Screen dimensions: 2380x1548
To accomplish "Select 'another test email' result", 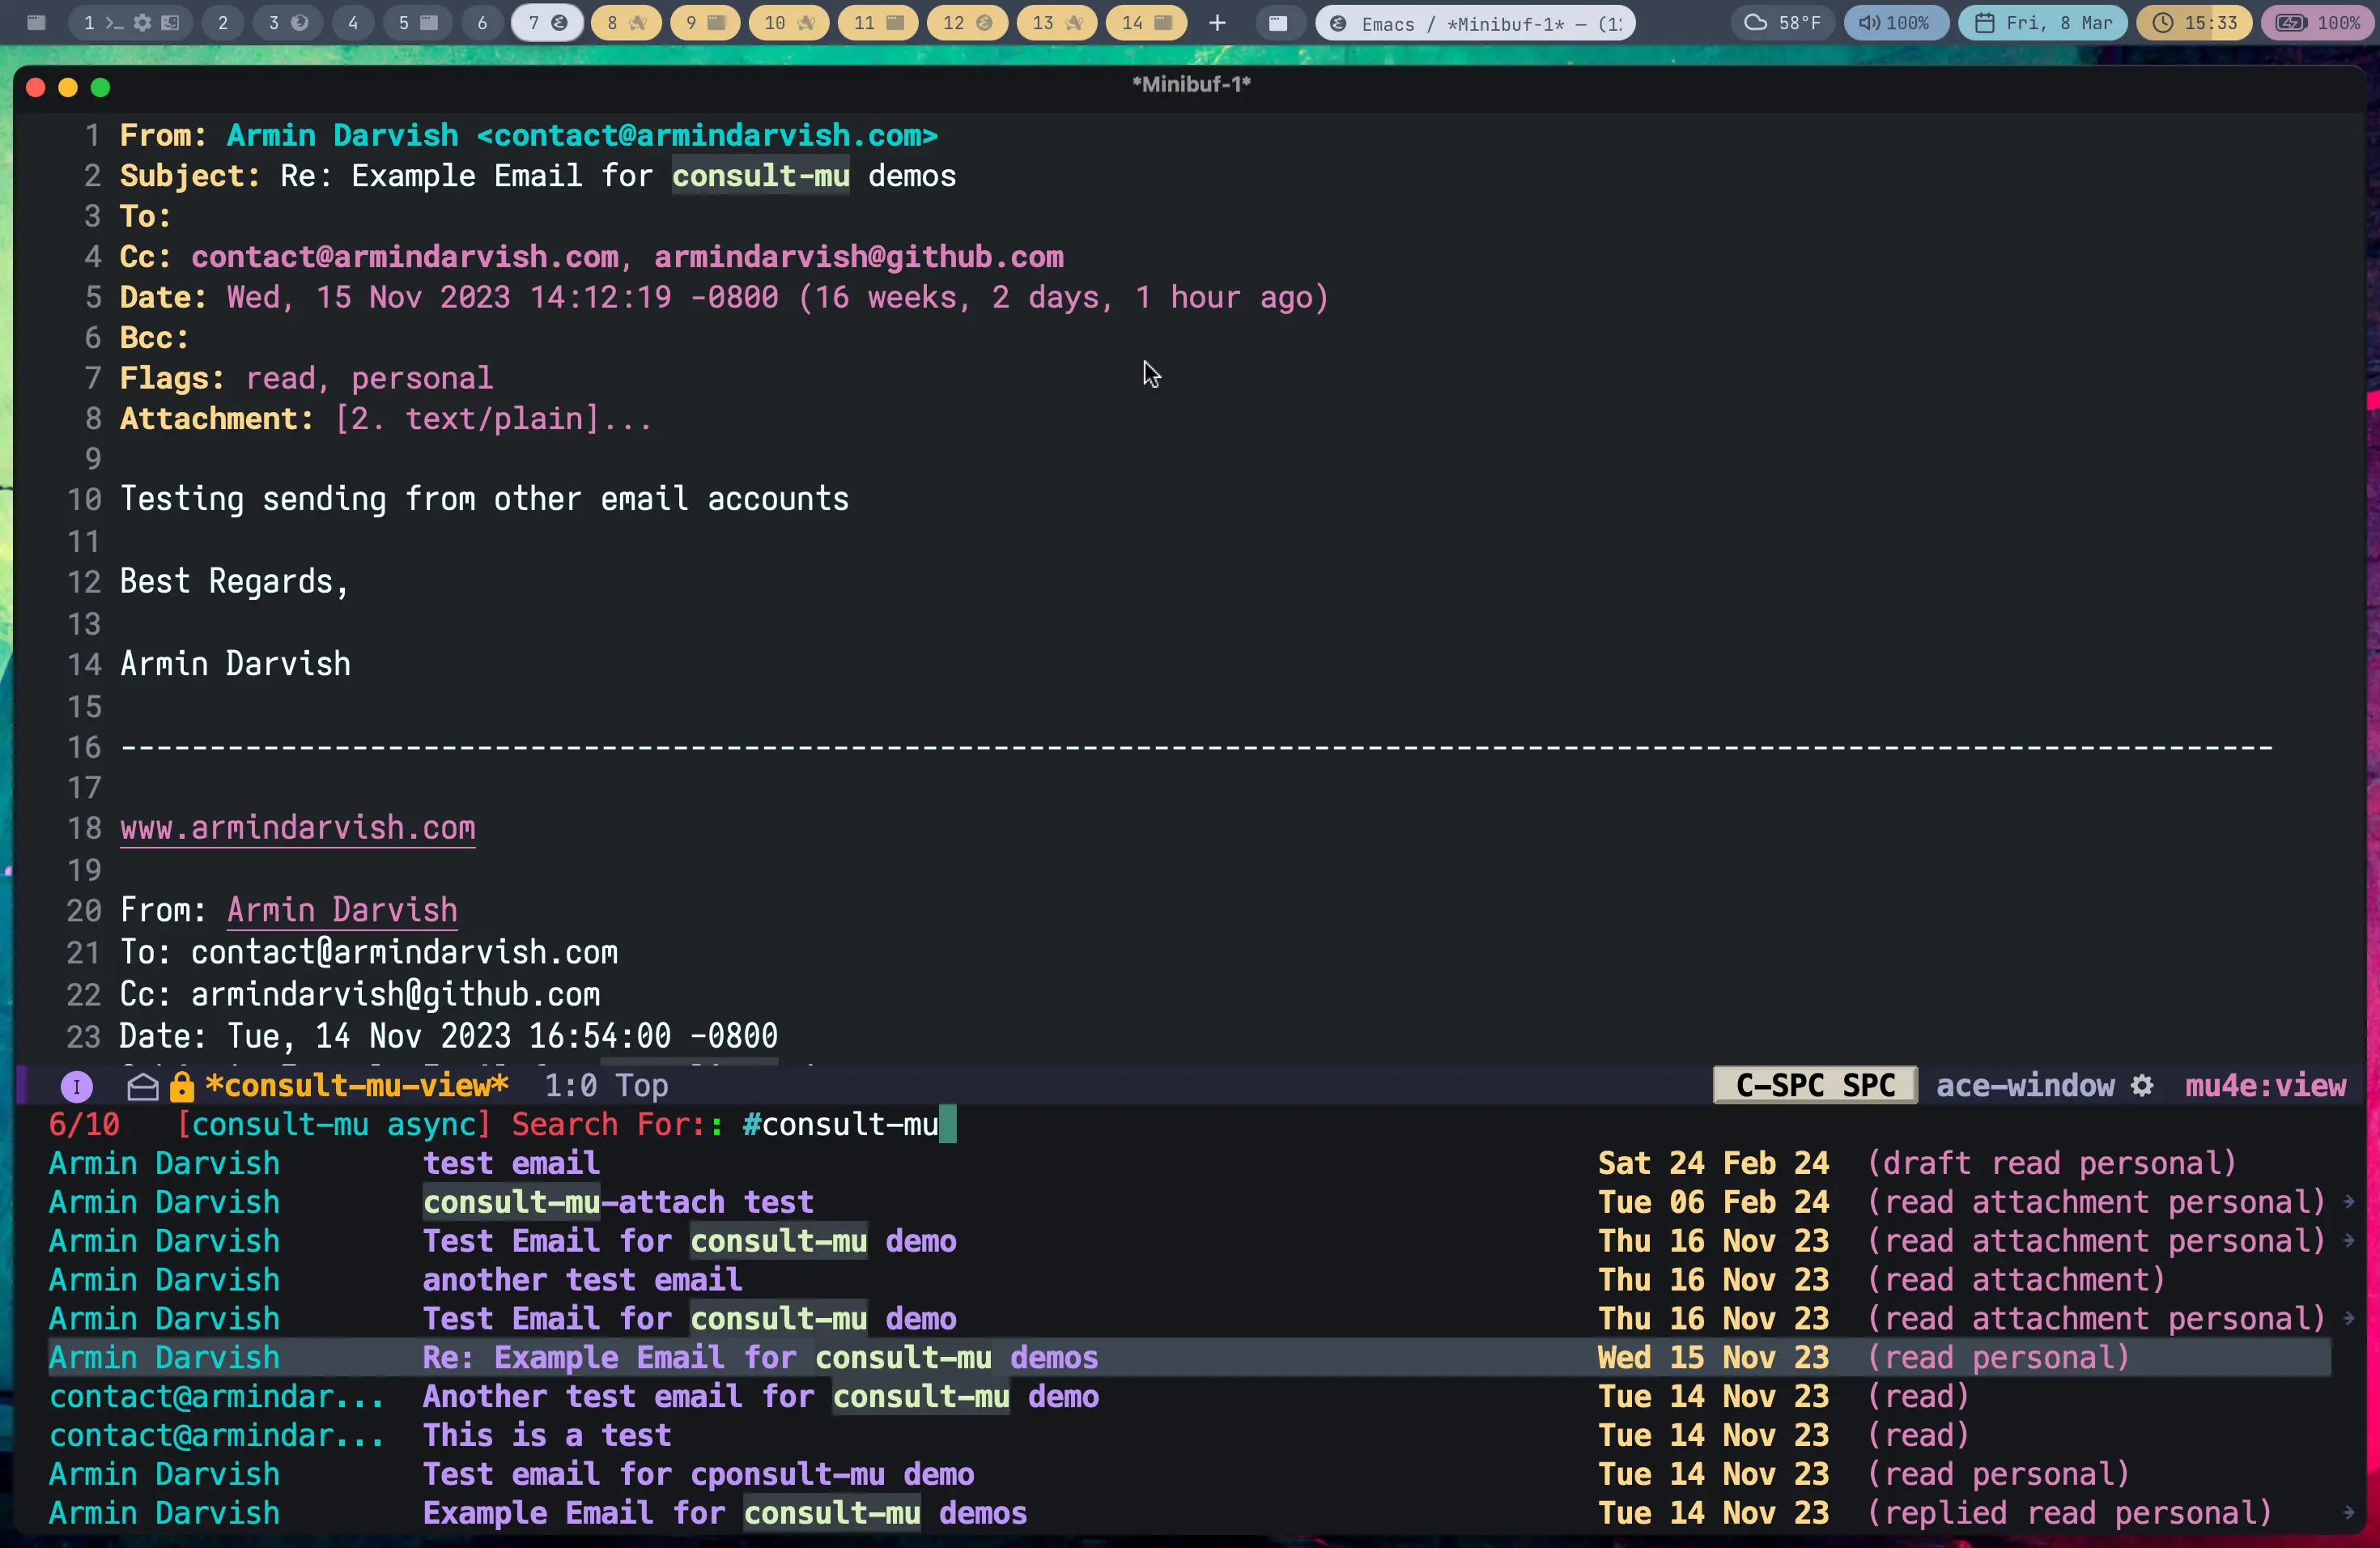I will tap(1190, 1280).
